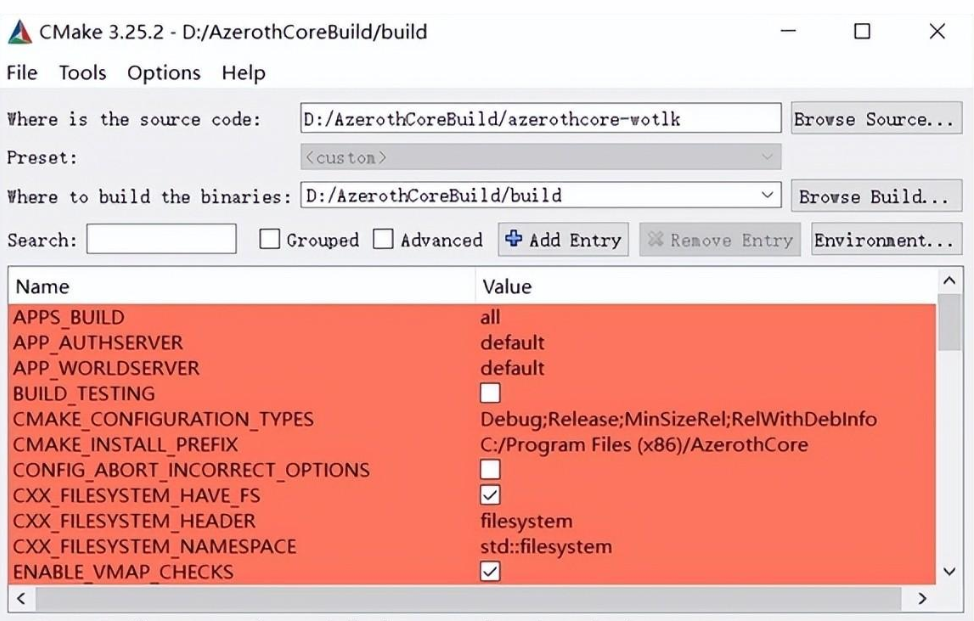
Task: Click the plus icon on Add Entry
Action: pos(513,238)
